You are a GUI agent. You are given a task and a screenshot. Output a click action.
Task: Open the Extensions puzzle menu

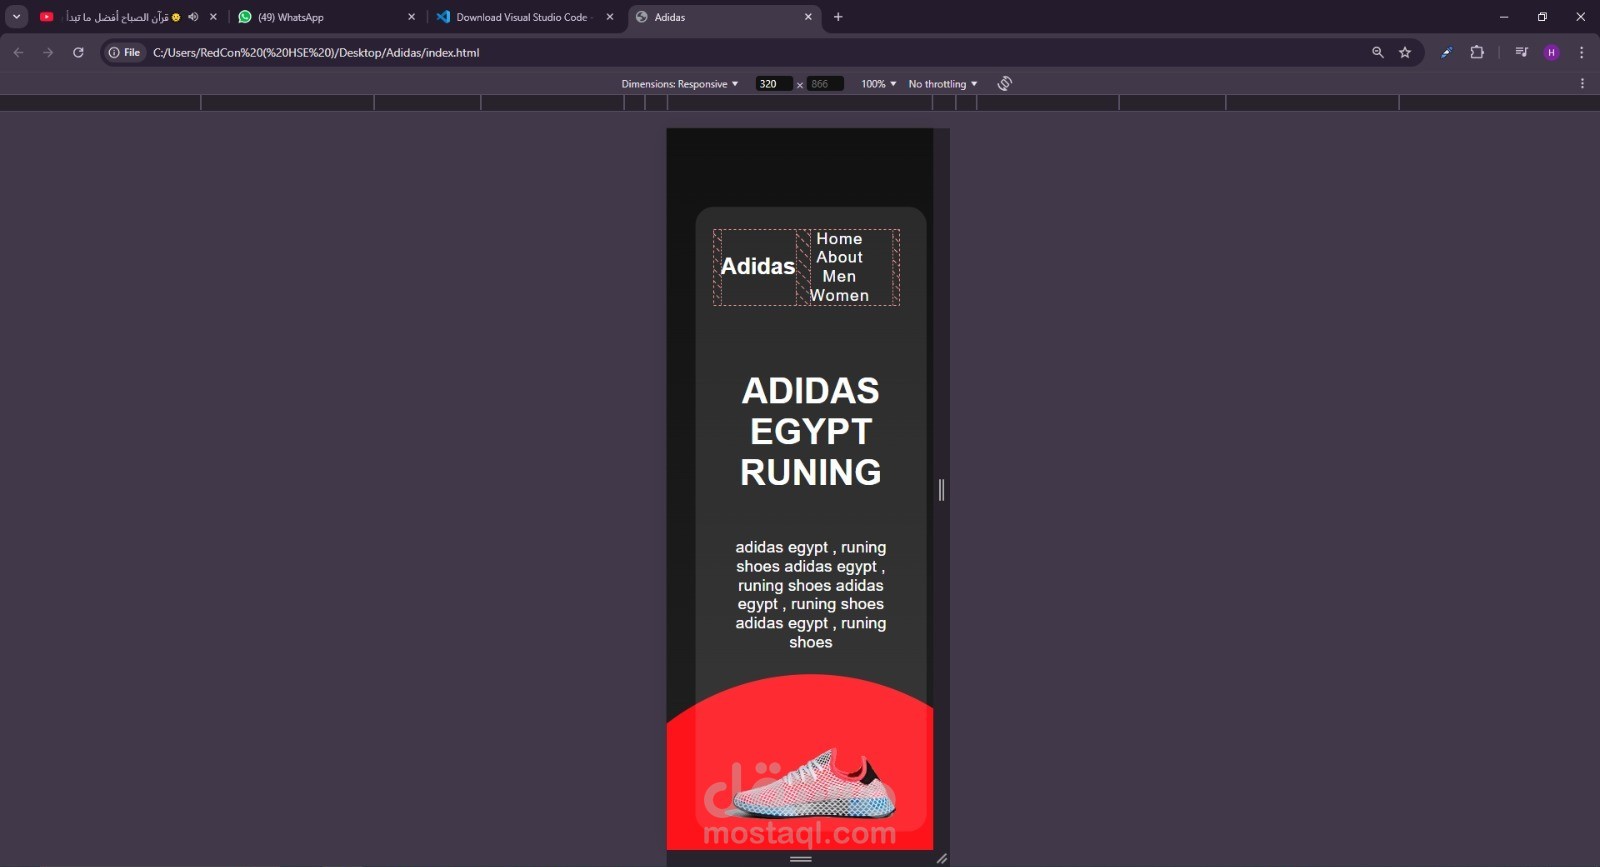tap(1477, 52)
